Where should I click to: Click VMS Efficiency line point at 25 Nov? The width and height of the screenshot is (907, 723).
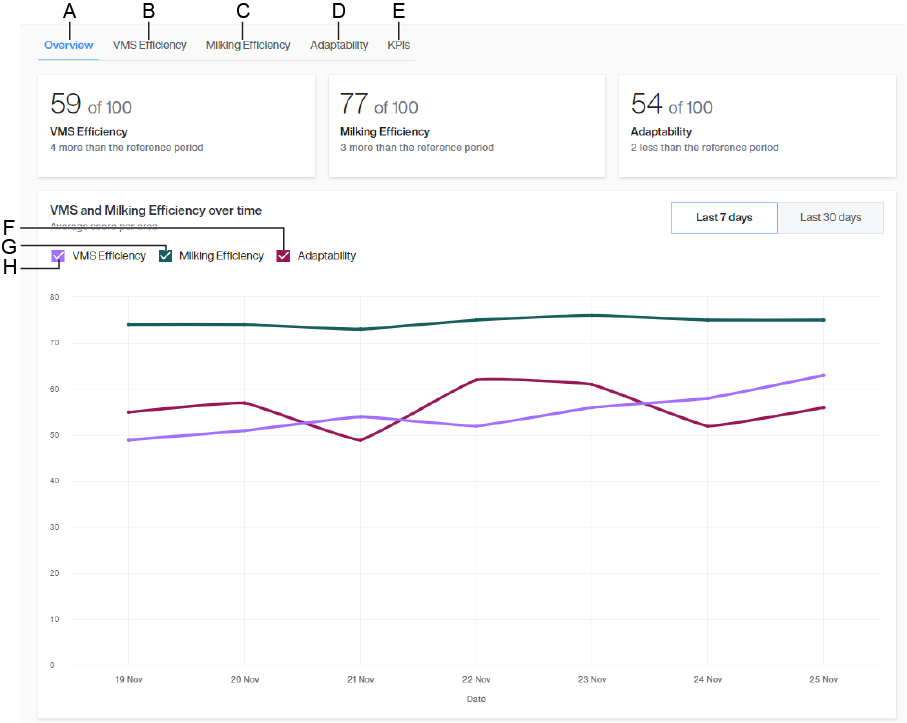point(823,375)
